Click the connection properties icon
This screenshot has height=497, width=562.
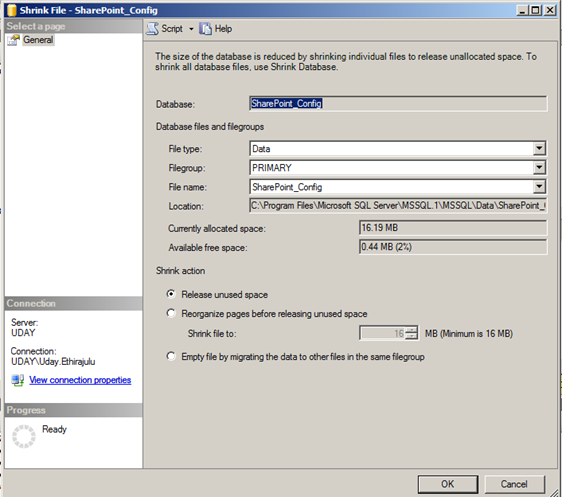(18, 380)
